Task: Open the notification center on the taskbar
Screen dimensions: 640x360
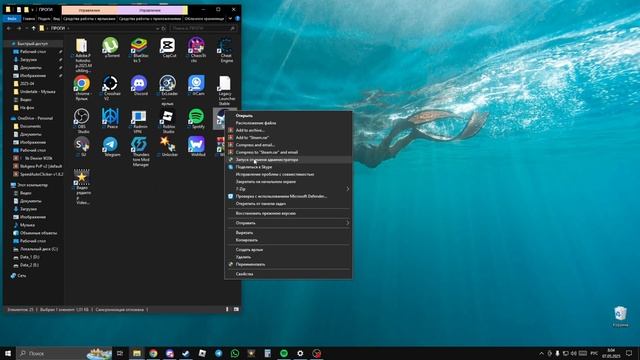Action: (629, 353)
